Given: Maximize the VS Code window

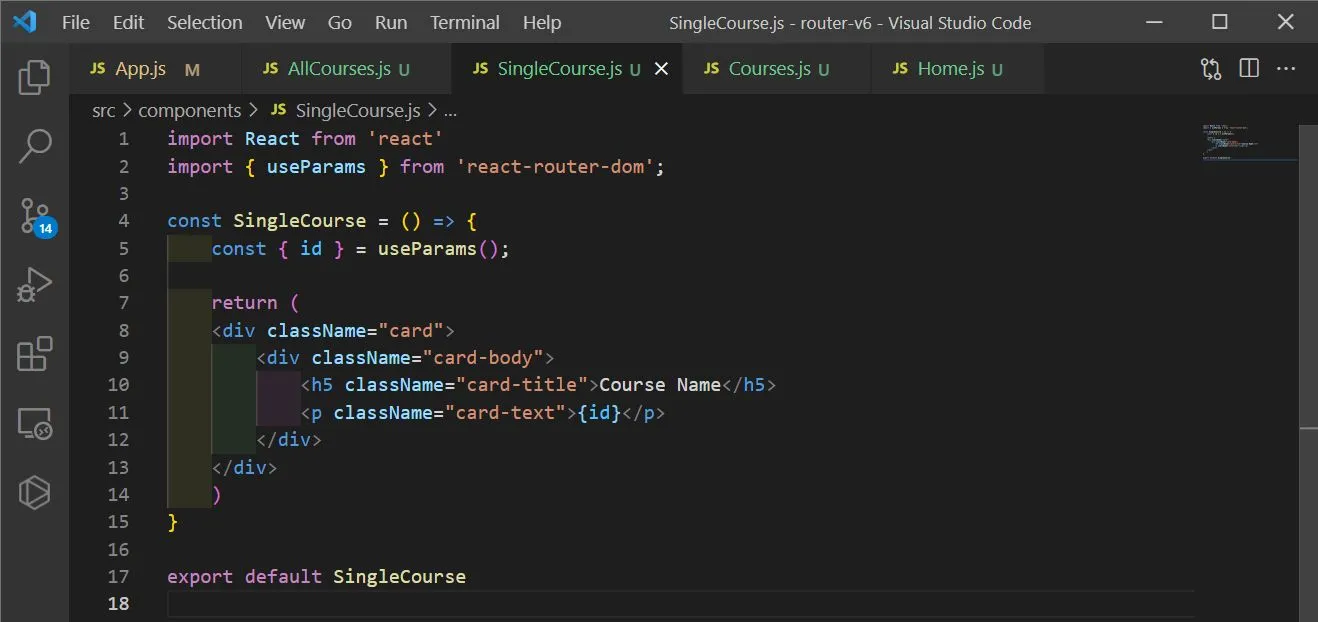Looking at the screenshot, I should click(1219, 22).
